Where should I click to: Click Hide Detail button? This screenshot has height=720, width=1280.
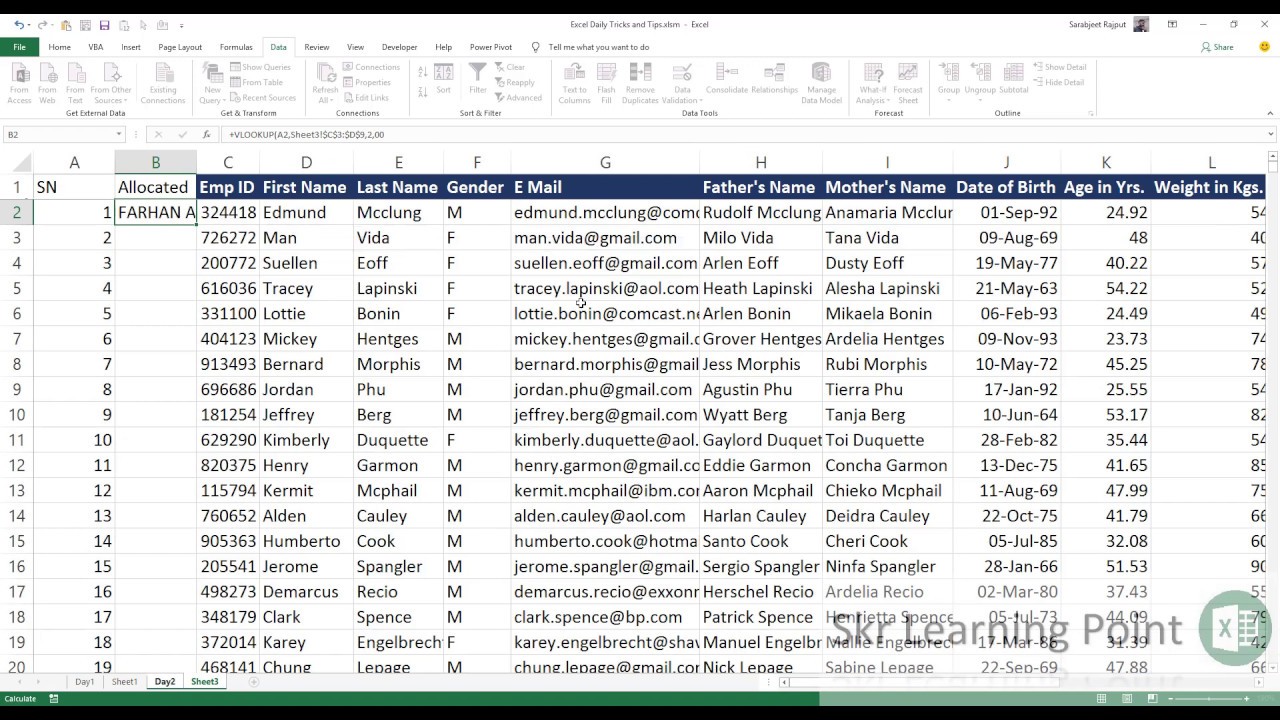[x=1058, y=82]
